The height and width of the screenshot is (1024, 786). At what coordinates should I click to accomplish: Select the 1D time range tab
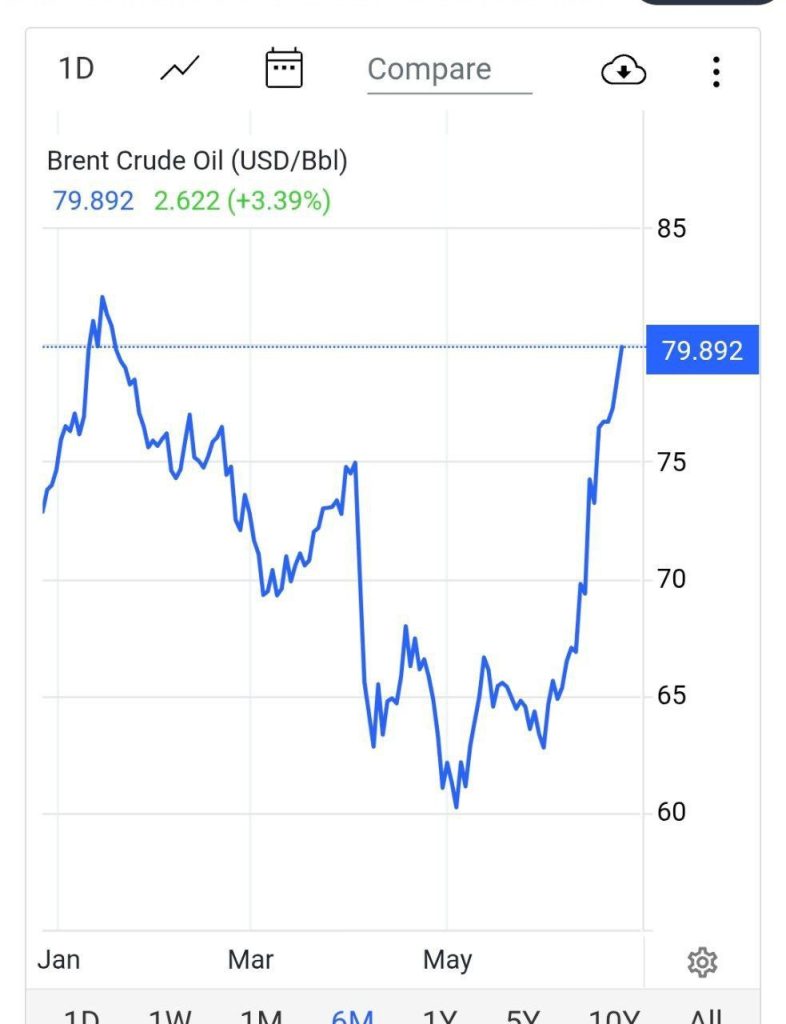pyautogui.click(x=81, y=1016)
